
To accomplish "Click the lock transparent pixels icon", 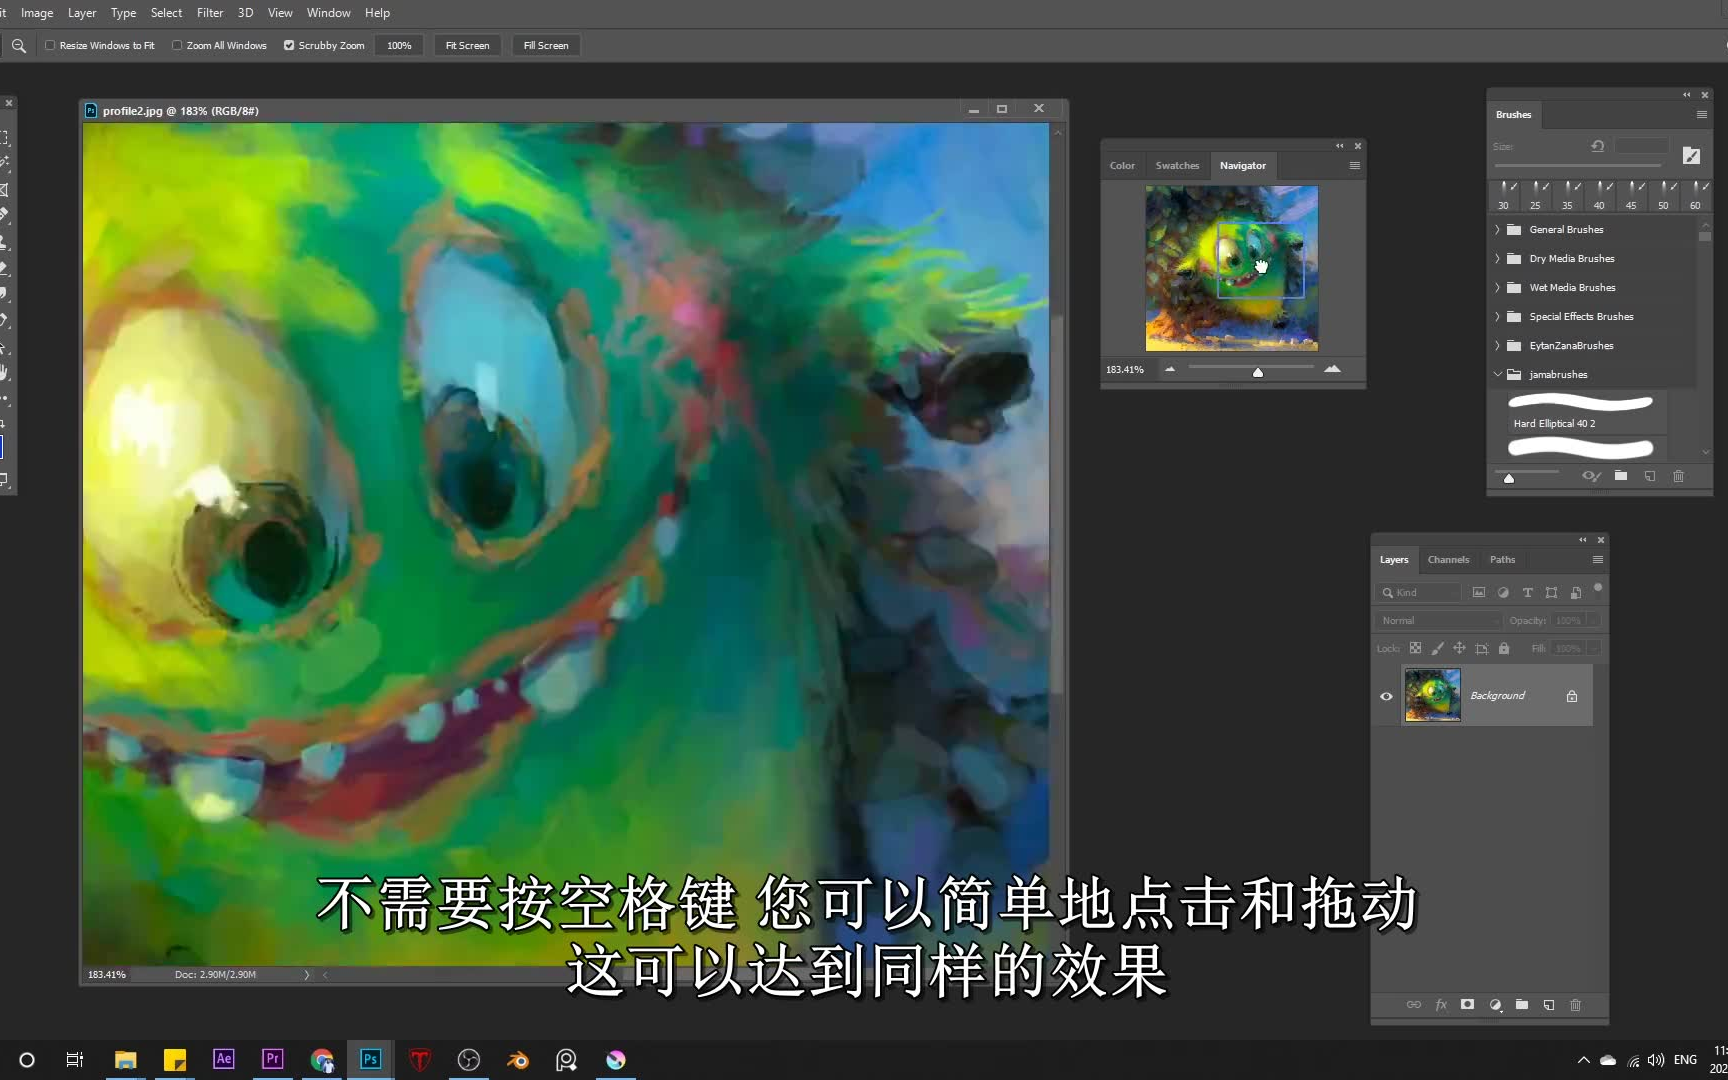I will tap(1415, 648).
